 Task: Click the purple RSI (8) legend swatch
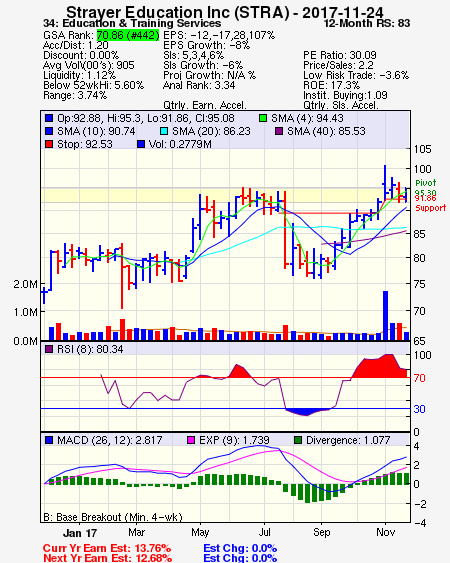tap(49, 349)
